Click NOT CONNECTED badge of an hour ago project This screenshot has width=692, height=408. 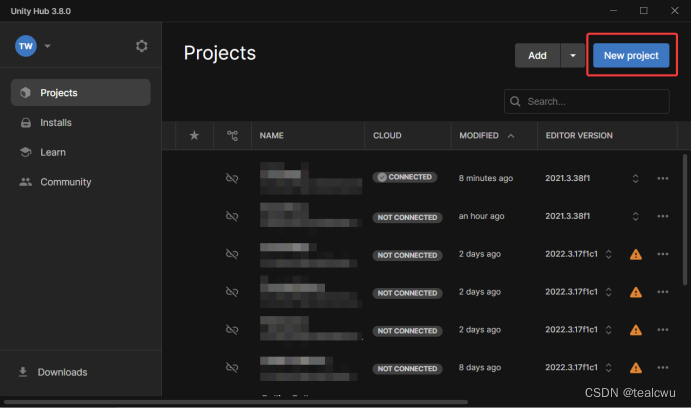pos(407,217)
